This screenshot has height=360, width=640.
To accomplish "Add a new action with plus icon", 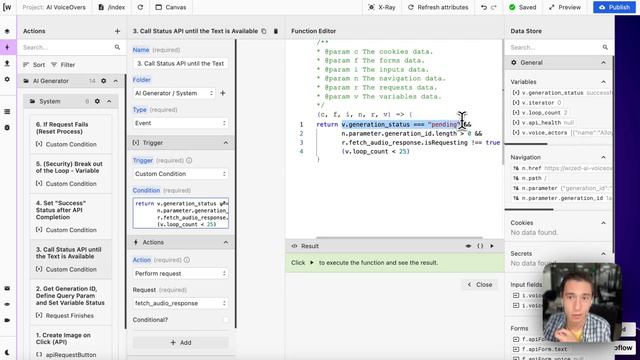I will coord(117,31).
